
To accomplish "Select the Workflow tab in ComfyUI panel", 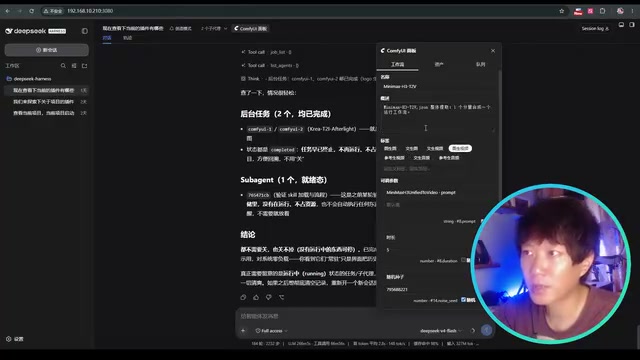I will tap(398, 64).
